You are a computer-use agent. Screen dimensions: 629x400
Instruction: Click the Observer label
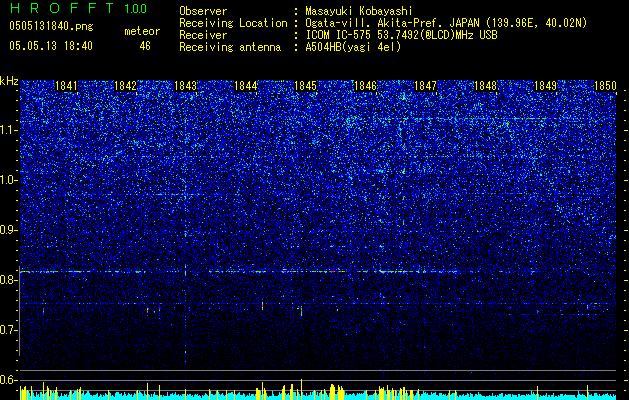203,11
